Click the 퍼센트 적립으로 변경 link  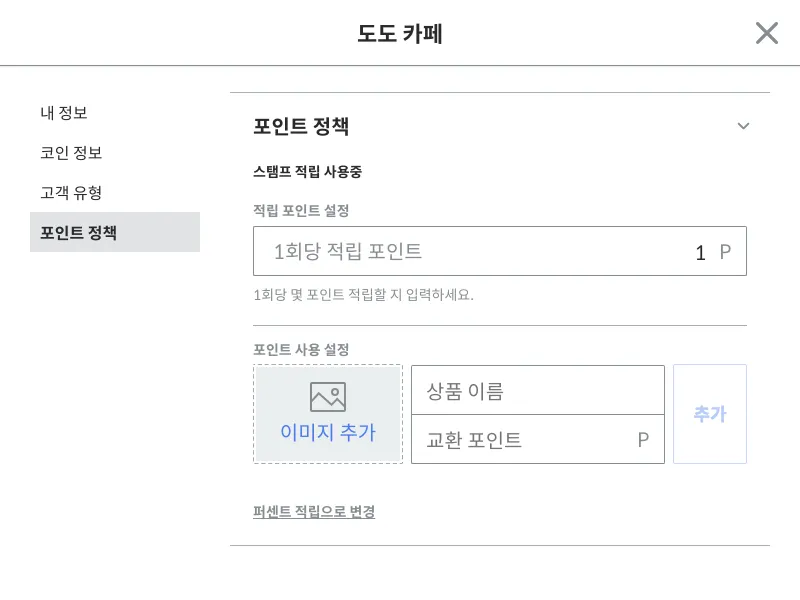pyautogui.click(x=314, y=512)
